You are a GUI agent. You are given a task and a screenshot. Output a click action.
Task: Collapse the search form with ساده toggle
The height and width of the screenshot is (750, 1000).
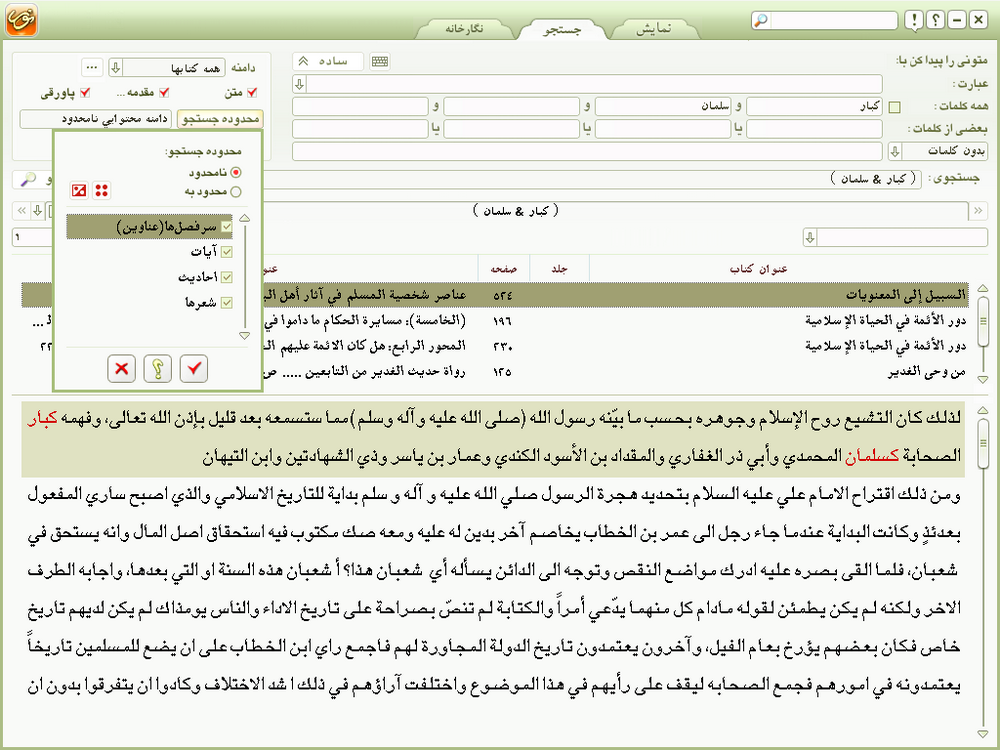328,61
